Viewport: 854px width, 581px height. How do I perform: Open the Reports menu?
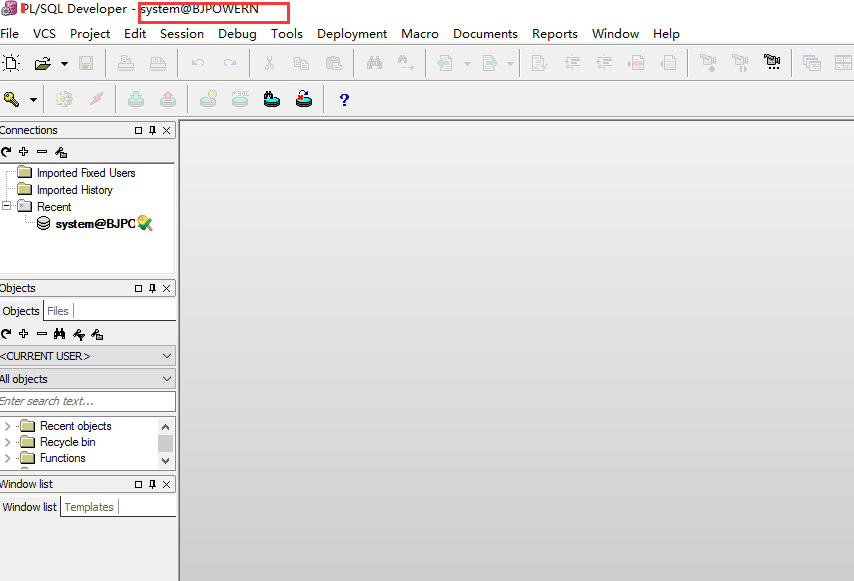(x=555, y=34)
